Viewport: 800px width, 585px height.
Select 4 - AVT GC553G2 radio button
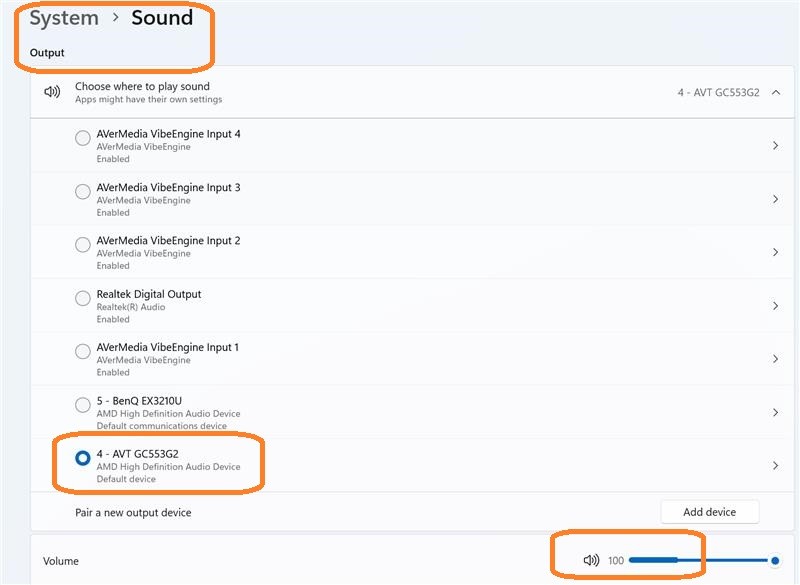click(83, 458)
